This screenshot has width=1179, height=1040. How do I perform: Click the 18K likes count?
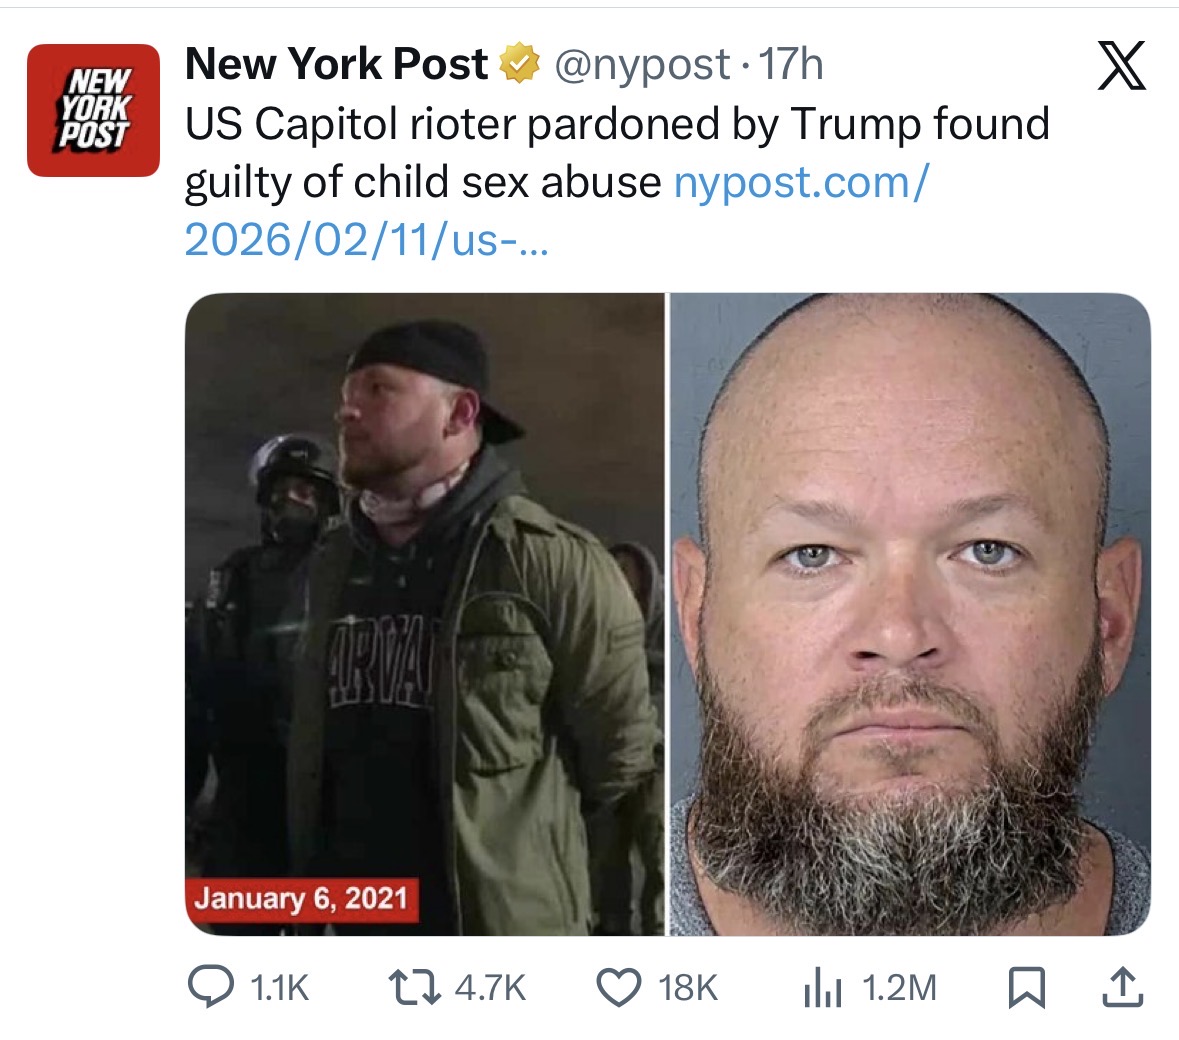688,987
